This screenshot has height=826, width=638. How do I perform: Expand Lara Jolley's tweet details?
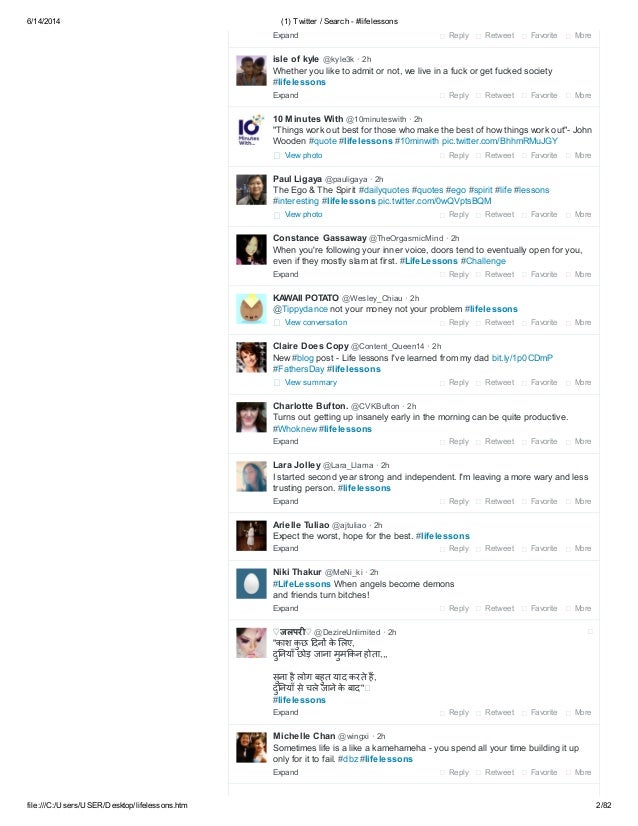click(286, 502)
